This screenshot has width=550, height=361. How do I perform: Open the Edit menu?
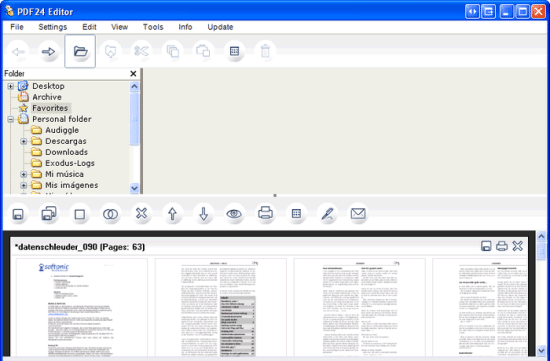click(89, 27)
